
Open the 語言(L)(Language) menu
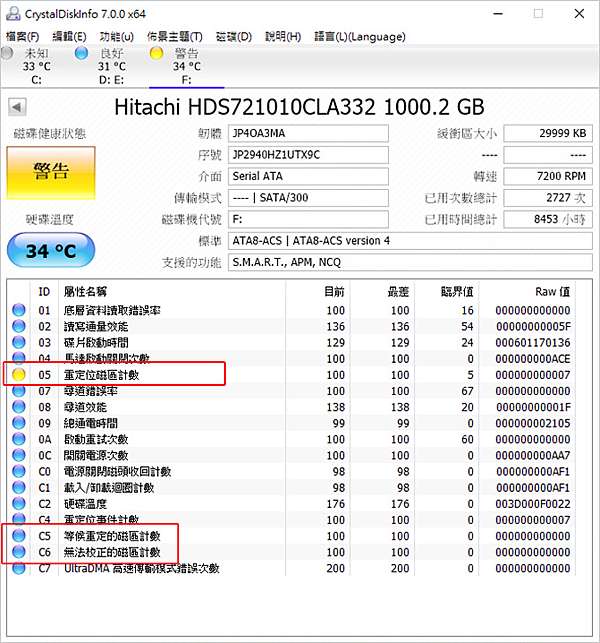click(360, 36)
